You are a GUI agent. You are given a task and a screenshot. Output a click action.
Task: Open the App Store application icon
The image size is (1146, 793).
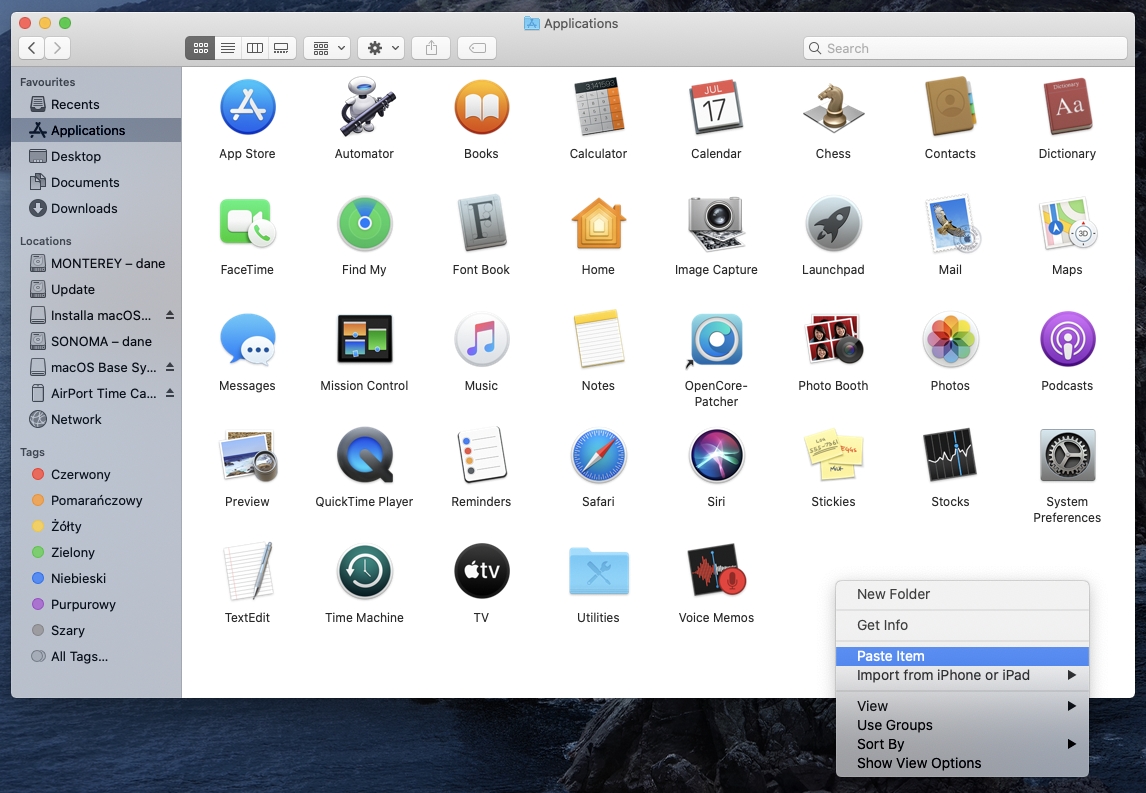click(248, 107)
